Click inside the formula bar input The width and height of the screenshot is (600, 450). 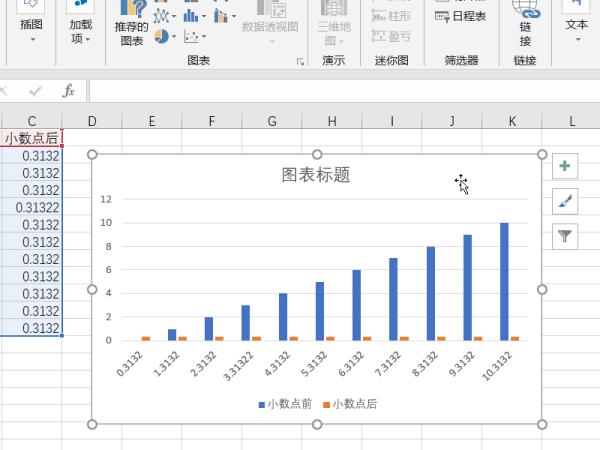pyautogui.click(x=344, y=91)
